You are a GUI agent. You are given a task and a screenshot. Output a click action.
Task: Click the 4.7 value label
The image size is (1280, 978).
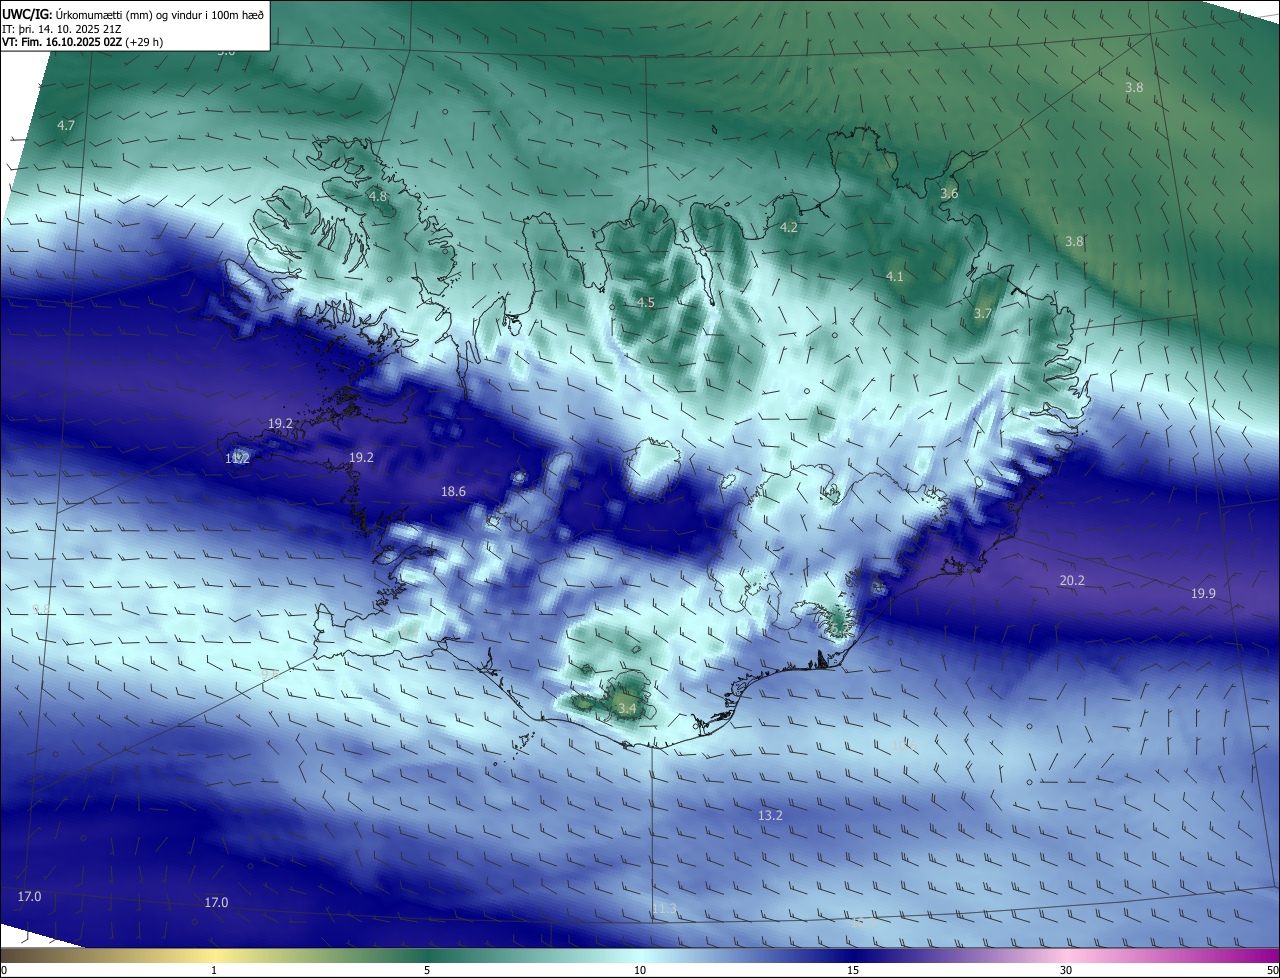66,126
